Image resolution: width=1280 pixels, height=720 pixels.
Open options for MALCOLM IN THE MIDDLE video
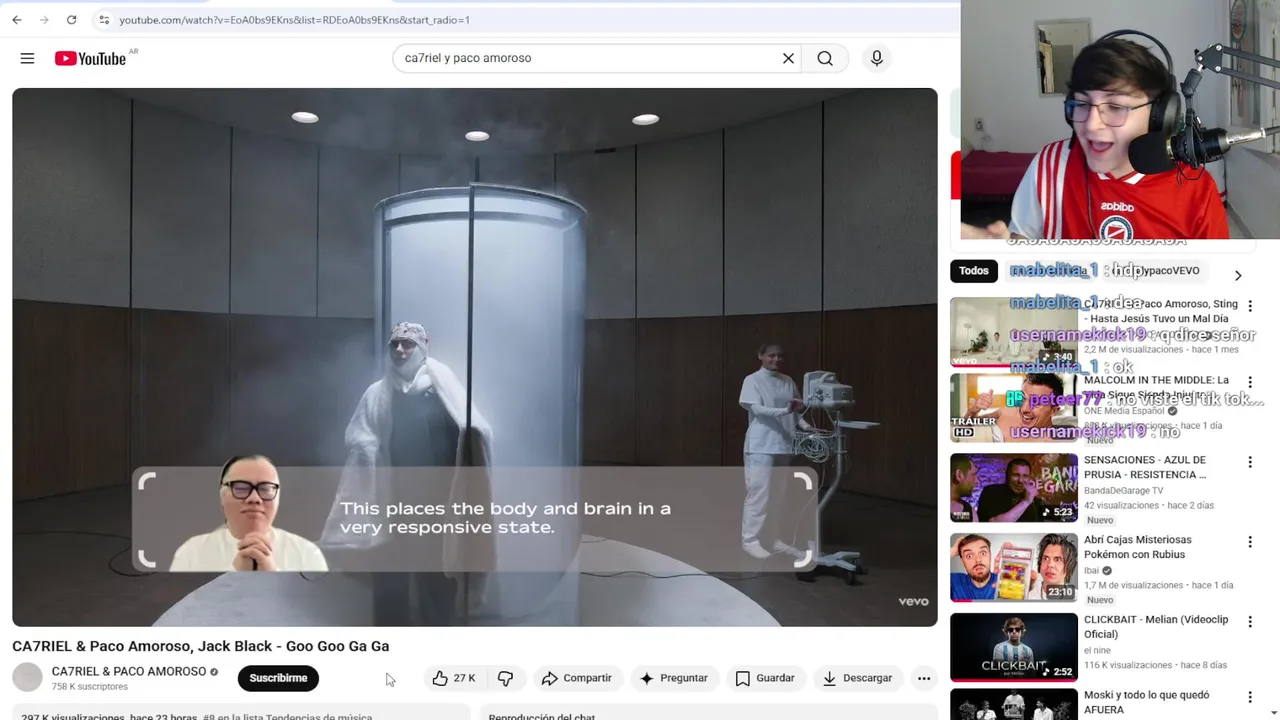click(x=1249, y=382)
